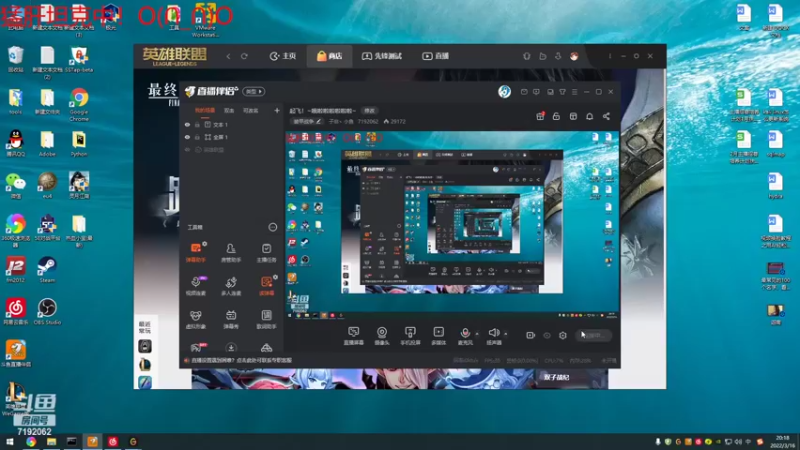Click the layout box icon beside bell

coord(573,116)
